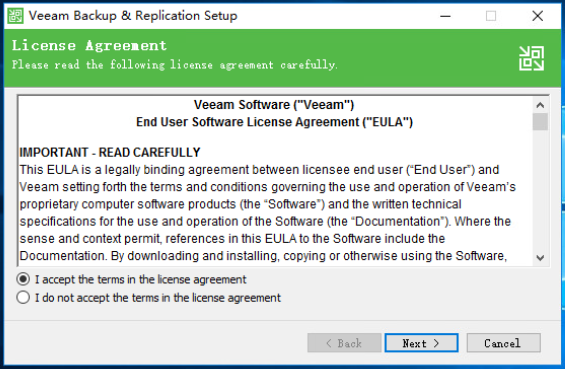The width and height of the screenshot is (565, 369).
Task: Select 'I accept the terms' radio button
Action: click(23, 279)
